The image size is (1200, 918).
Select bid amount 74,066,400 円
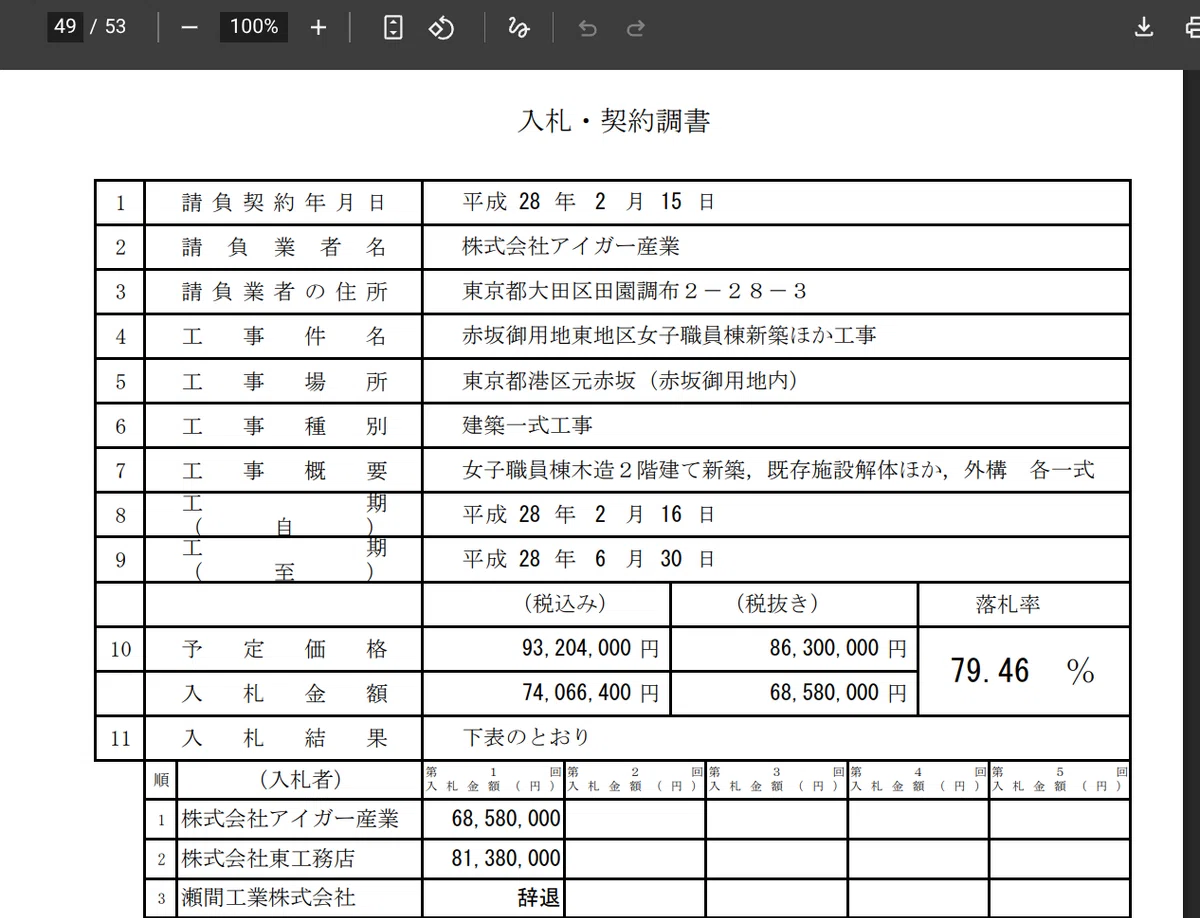(x=590, y=693)
